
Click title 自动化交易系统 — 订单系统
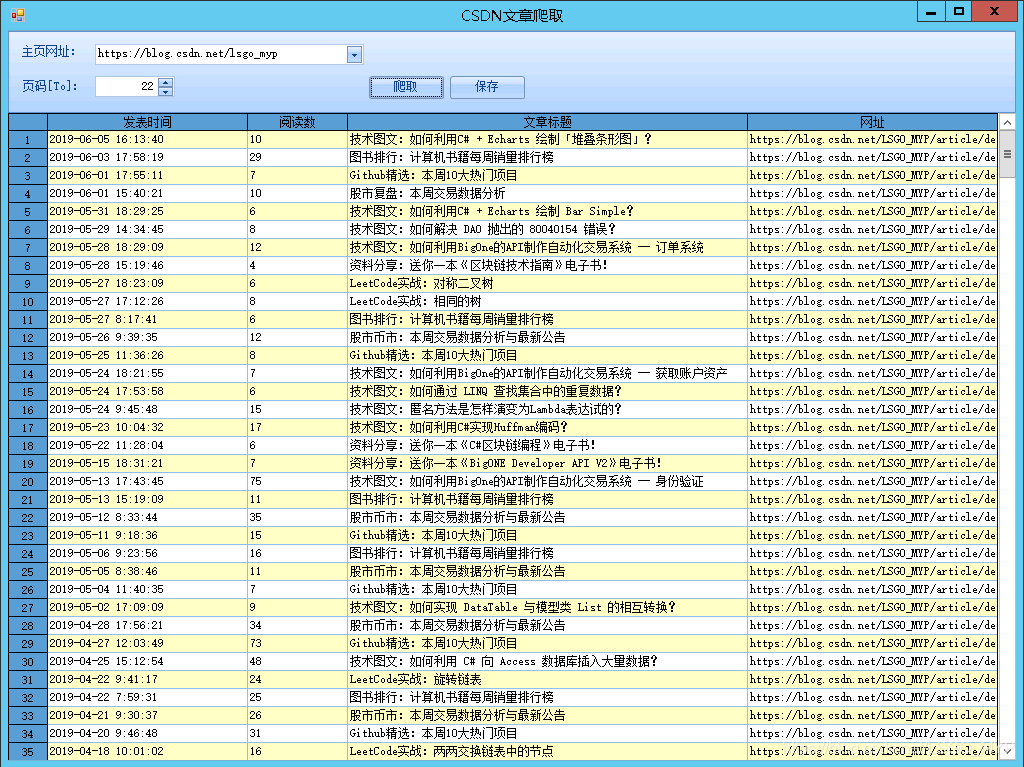[547, 248]
